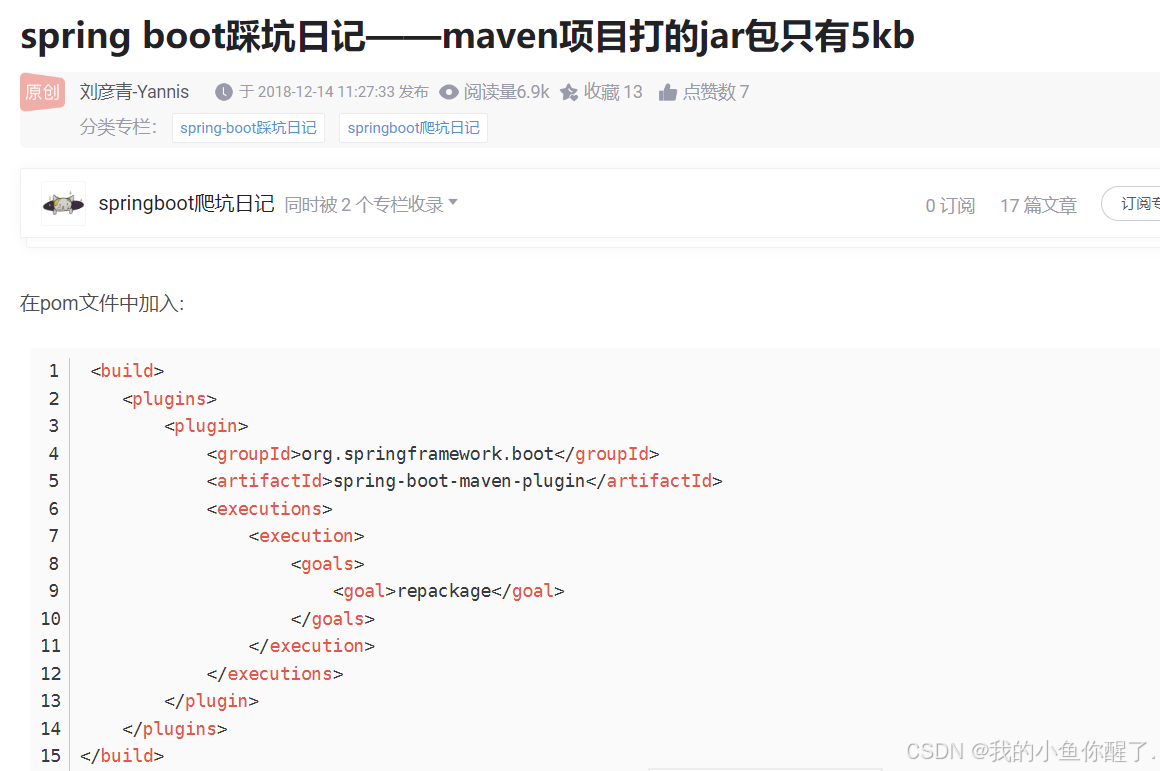Screen dimensions: 1160x771
Task: Open the springboot爬坑日记 column avatar
Action: [x=63, y=203]
